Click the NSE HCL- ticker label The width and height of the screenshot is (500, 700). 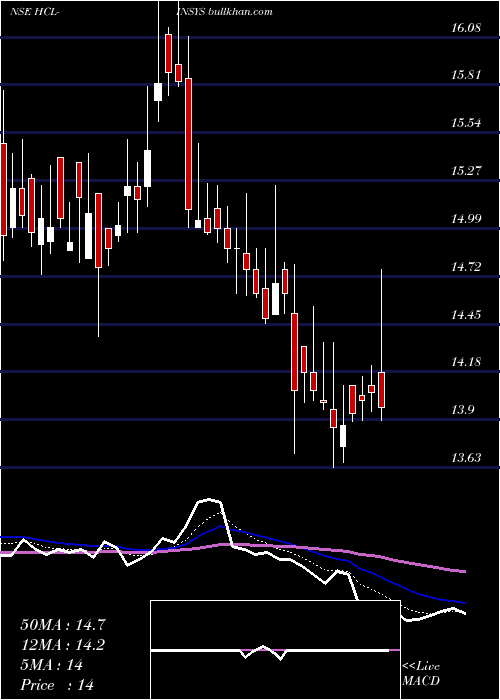coord(36,12)
